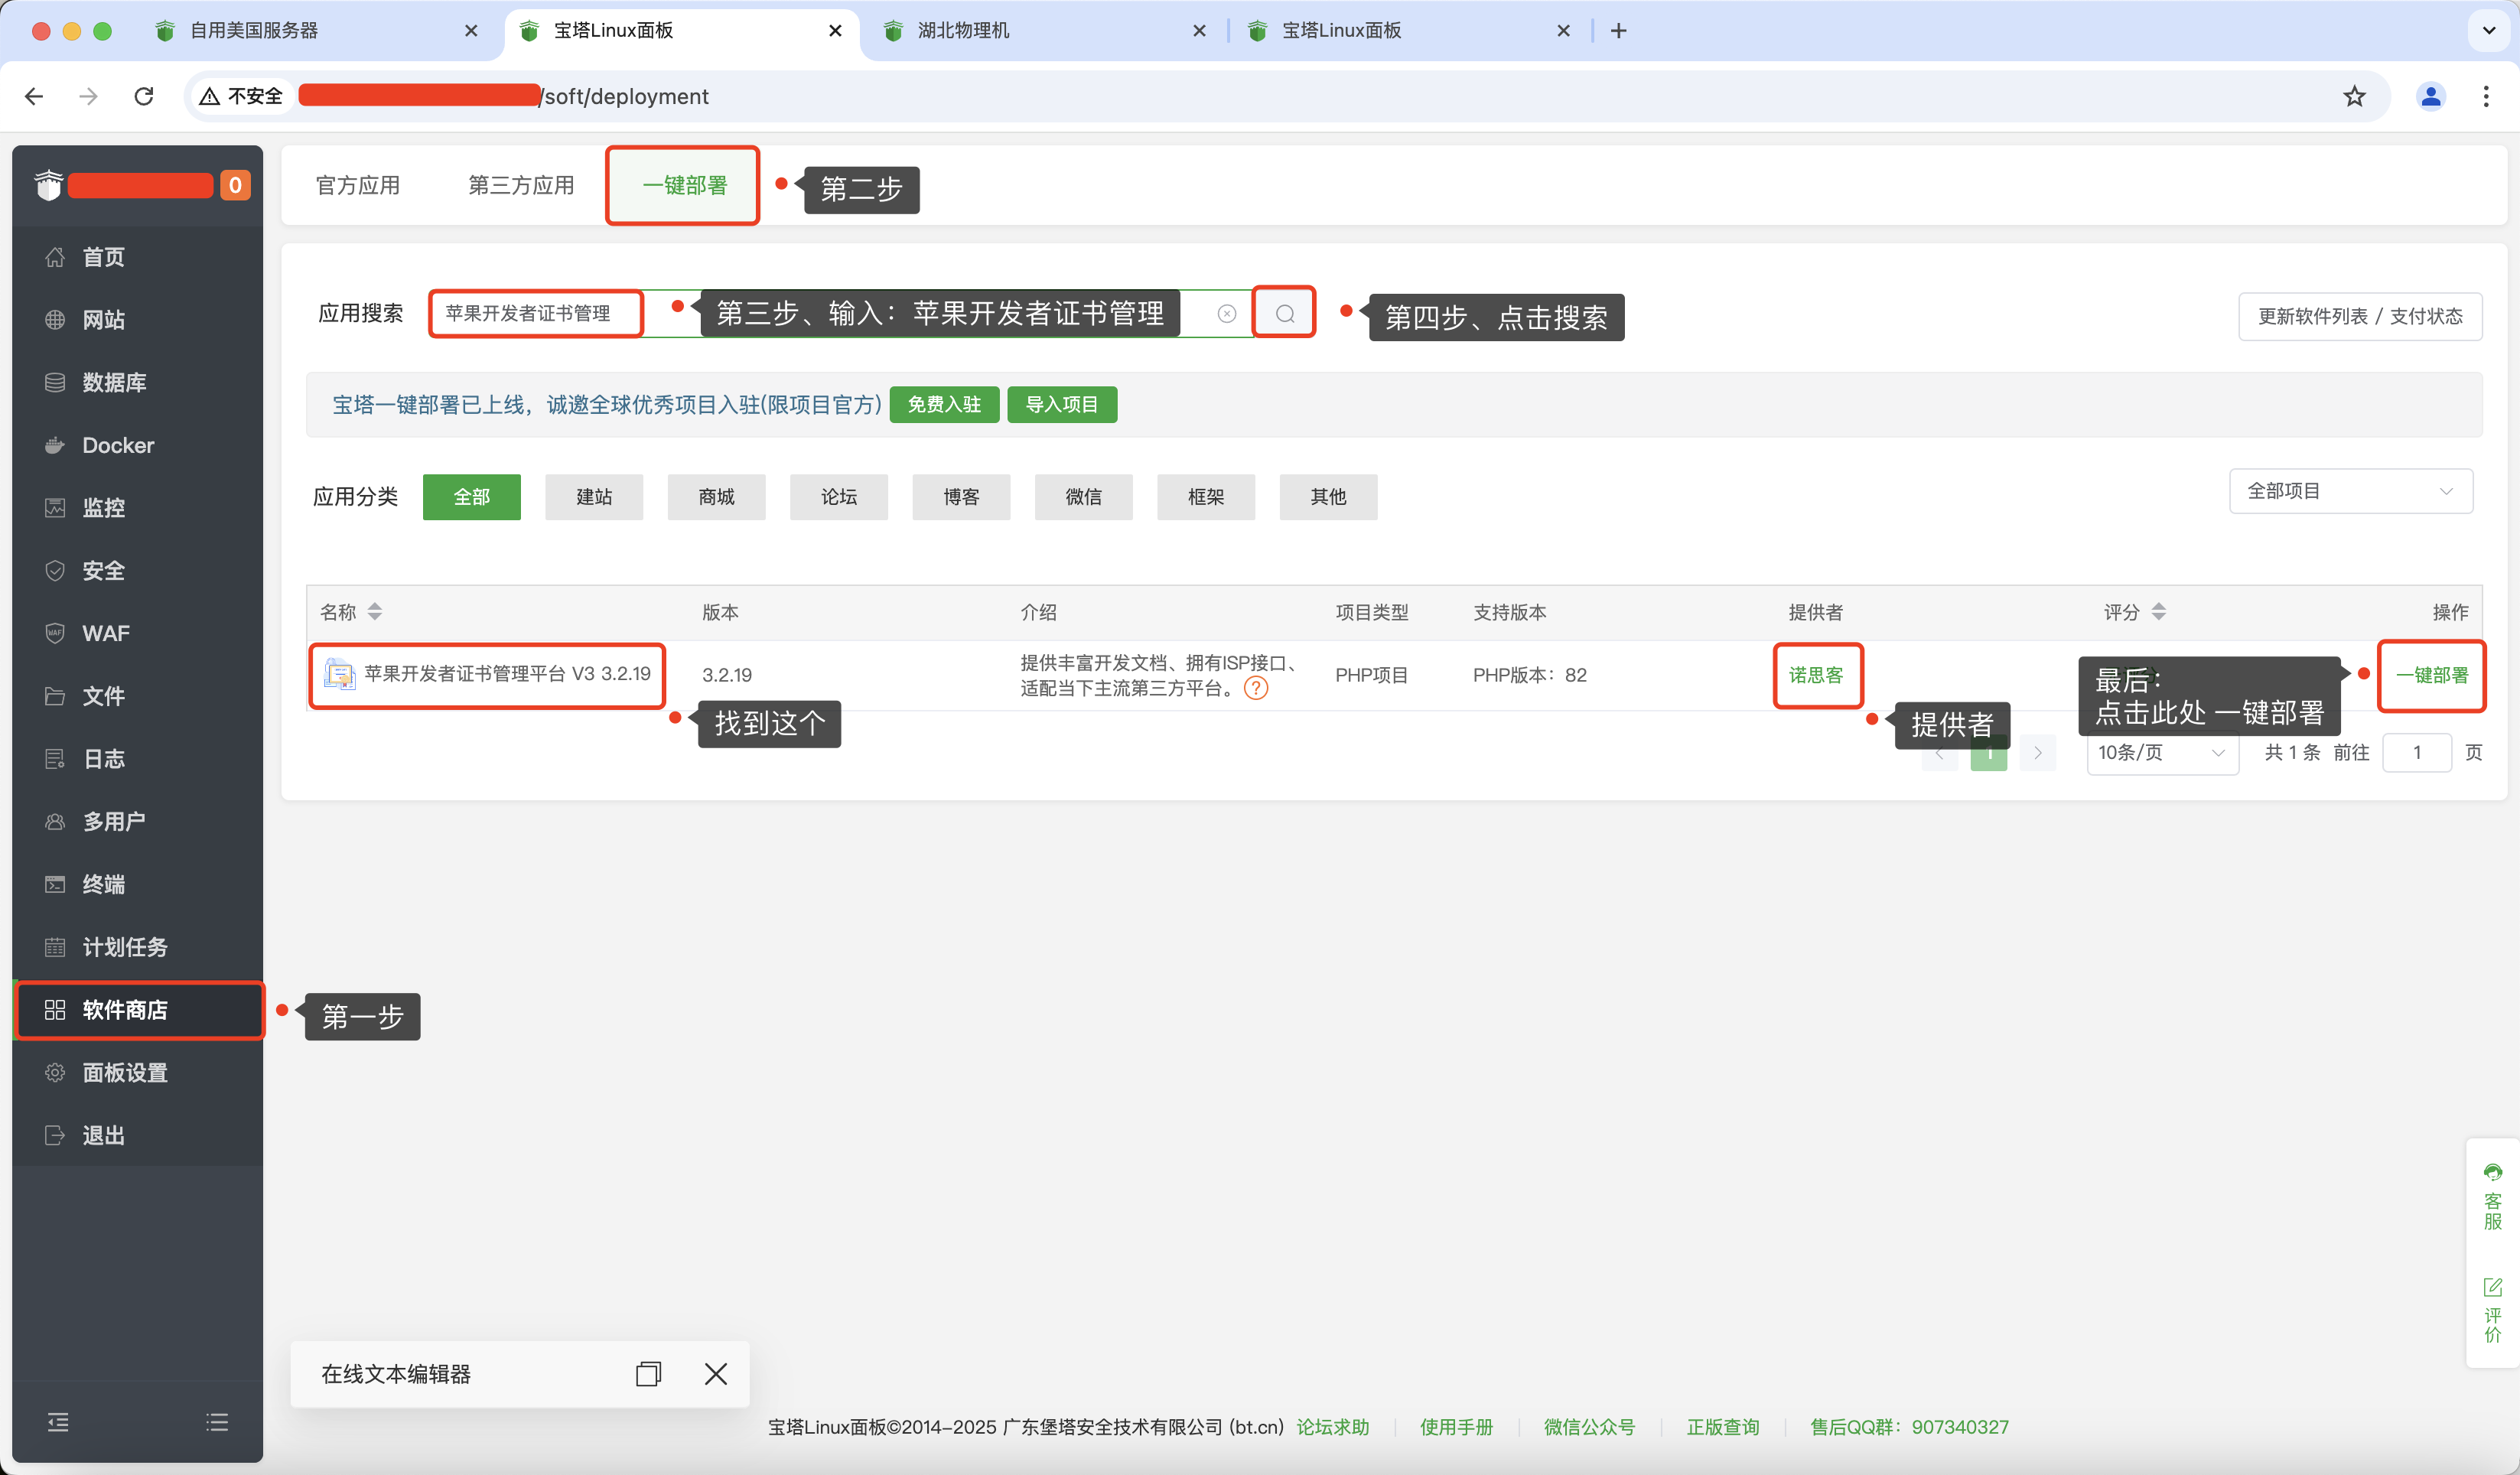2520x1475 pixels.
Task: Open provider link 诺思客
Action: coord(1816,675)
